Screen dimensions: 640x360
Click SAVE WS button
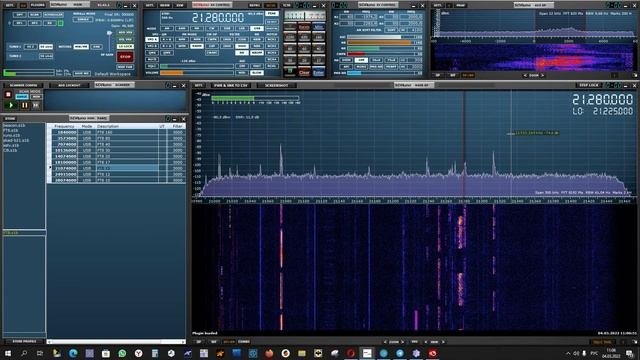(82, 73)
